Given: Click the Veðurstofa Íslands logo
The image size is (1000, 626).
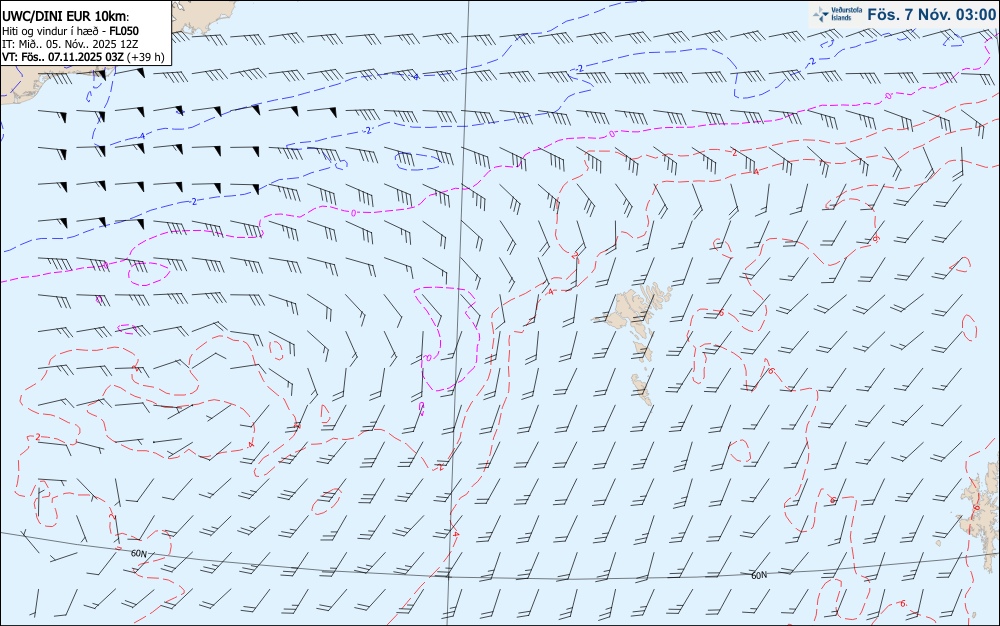Looking at the screenshot, I should [837, 14].
